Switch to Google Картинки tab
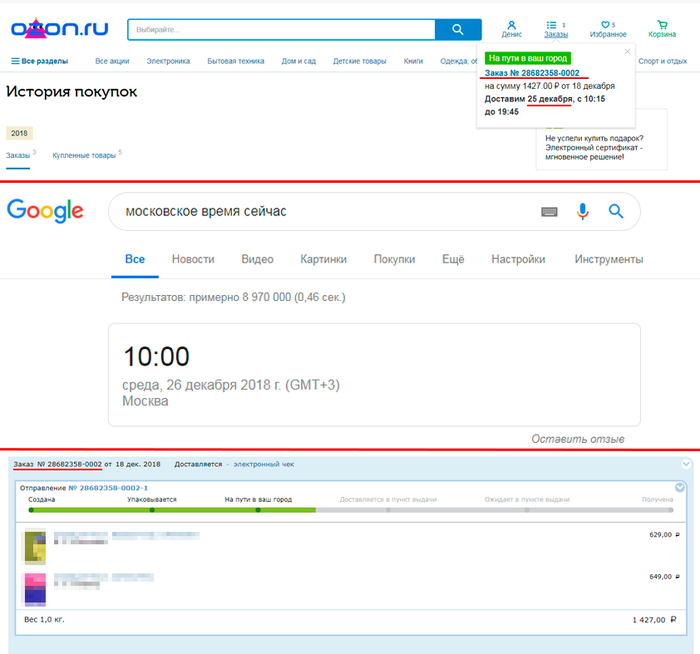 [323, 259]
